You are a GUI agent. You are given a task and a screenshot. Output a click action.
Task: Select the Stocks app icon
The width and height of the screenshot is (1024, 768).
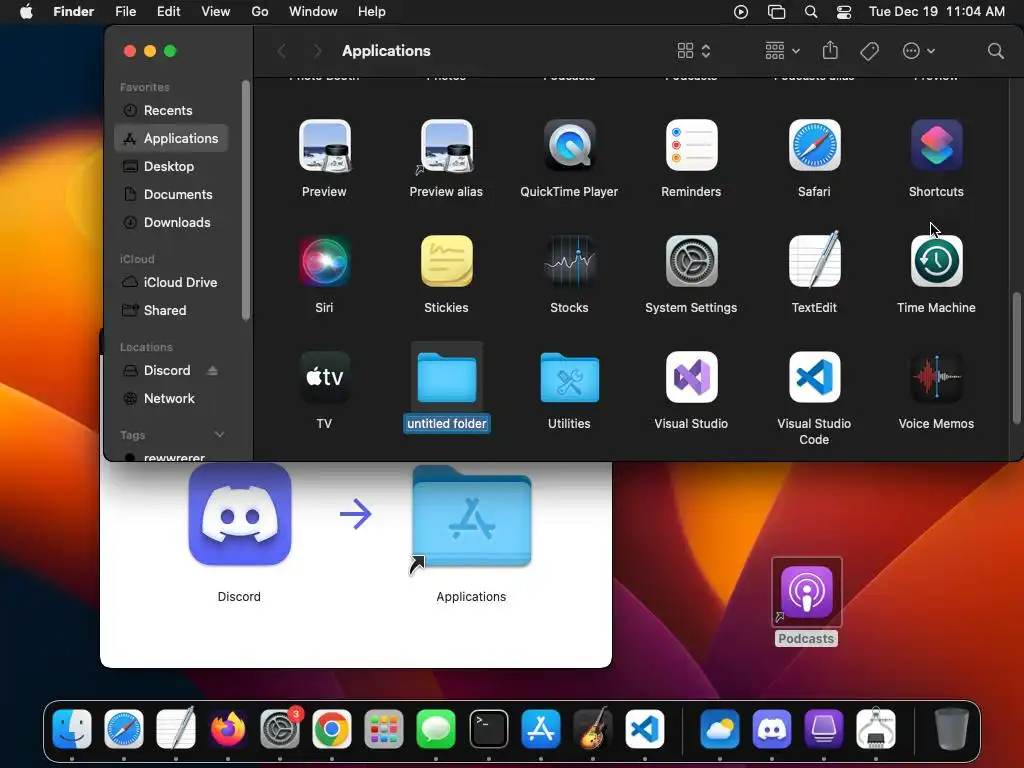pos(569,261)
